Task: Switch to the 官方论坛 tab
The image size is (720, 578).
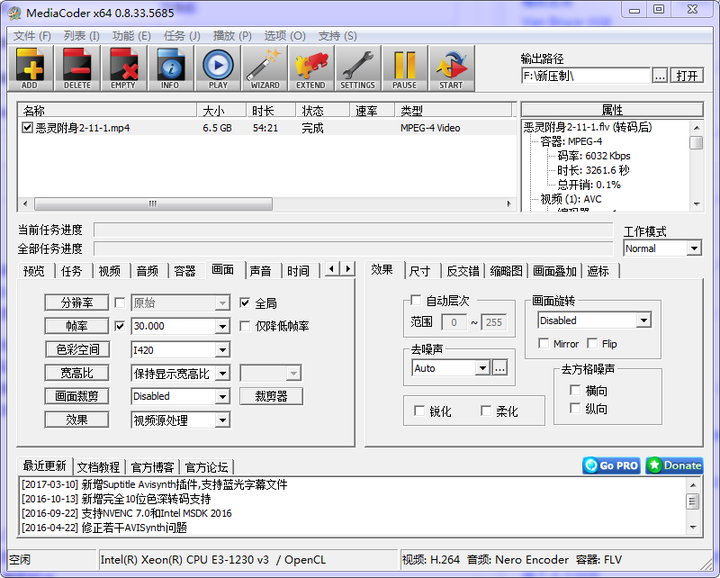Action: click(x=206, y=467)
